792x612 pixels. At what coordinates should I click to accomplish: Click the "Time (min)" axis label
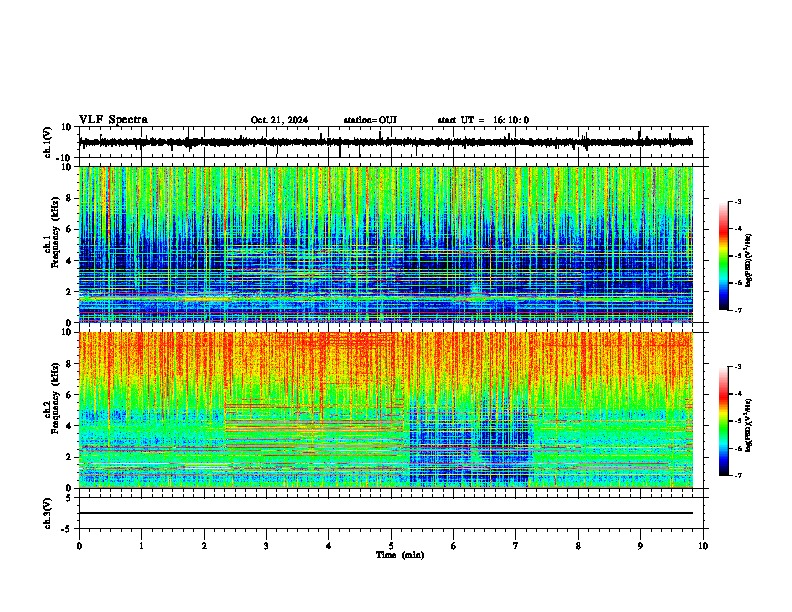400,555
